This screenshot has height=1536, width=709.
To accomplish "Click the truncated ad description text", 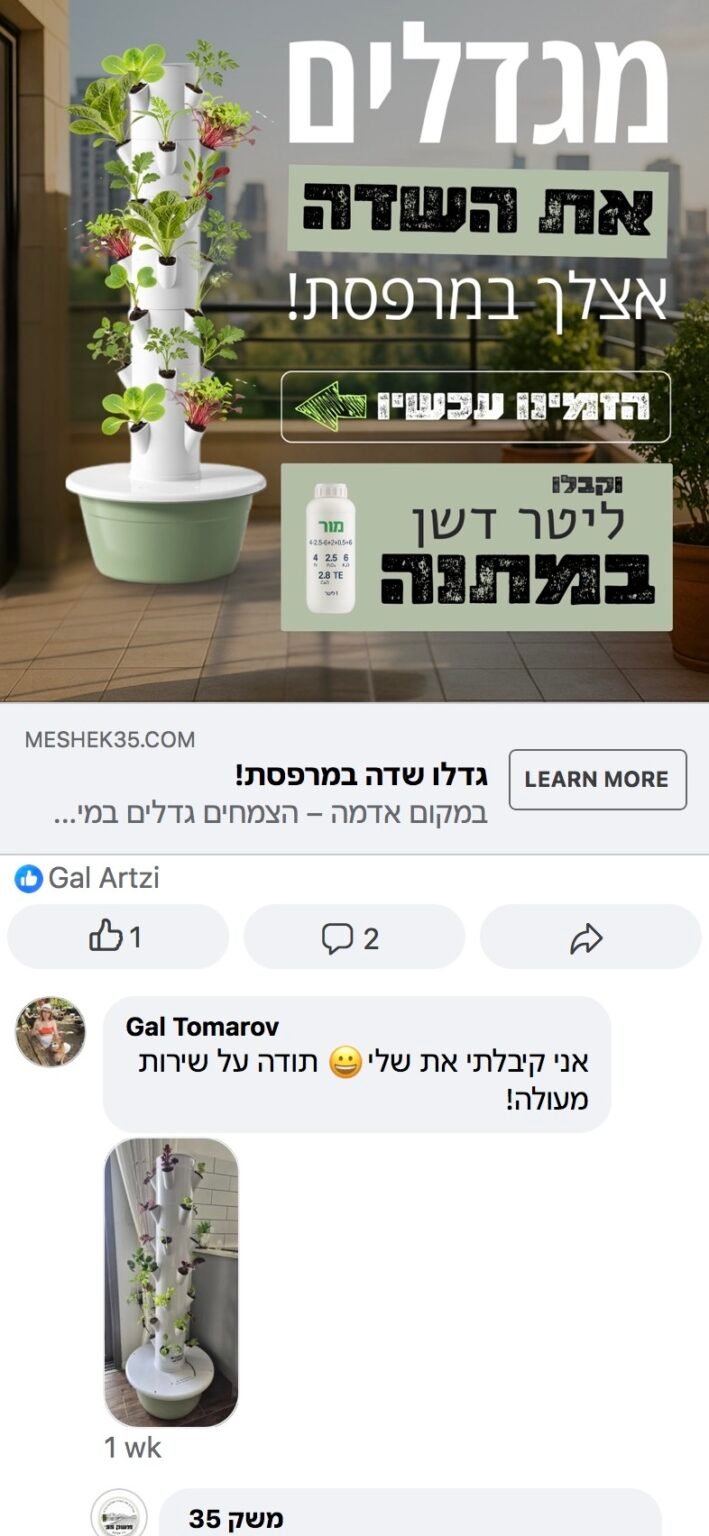I will coord(270,812).
